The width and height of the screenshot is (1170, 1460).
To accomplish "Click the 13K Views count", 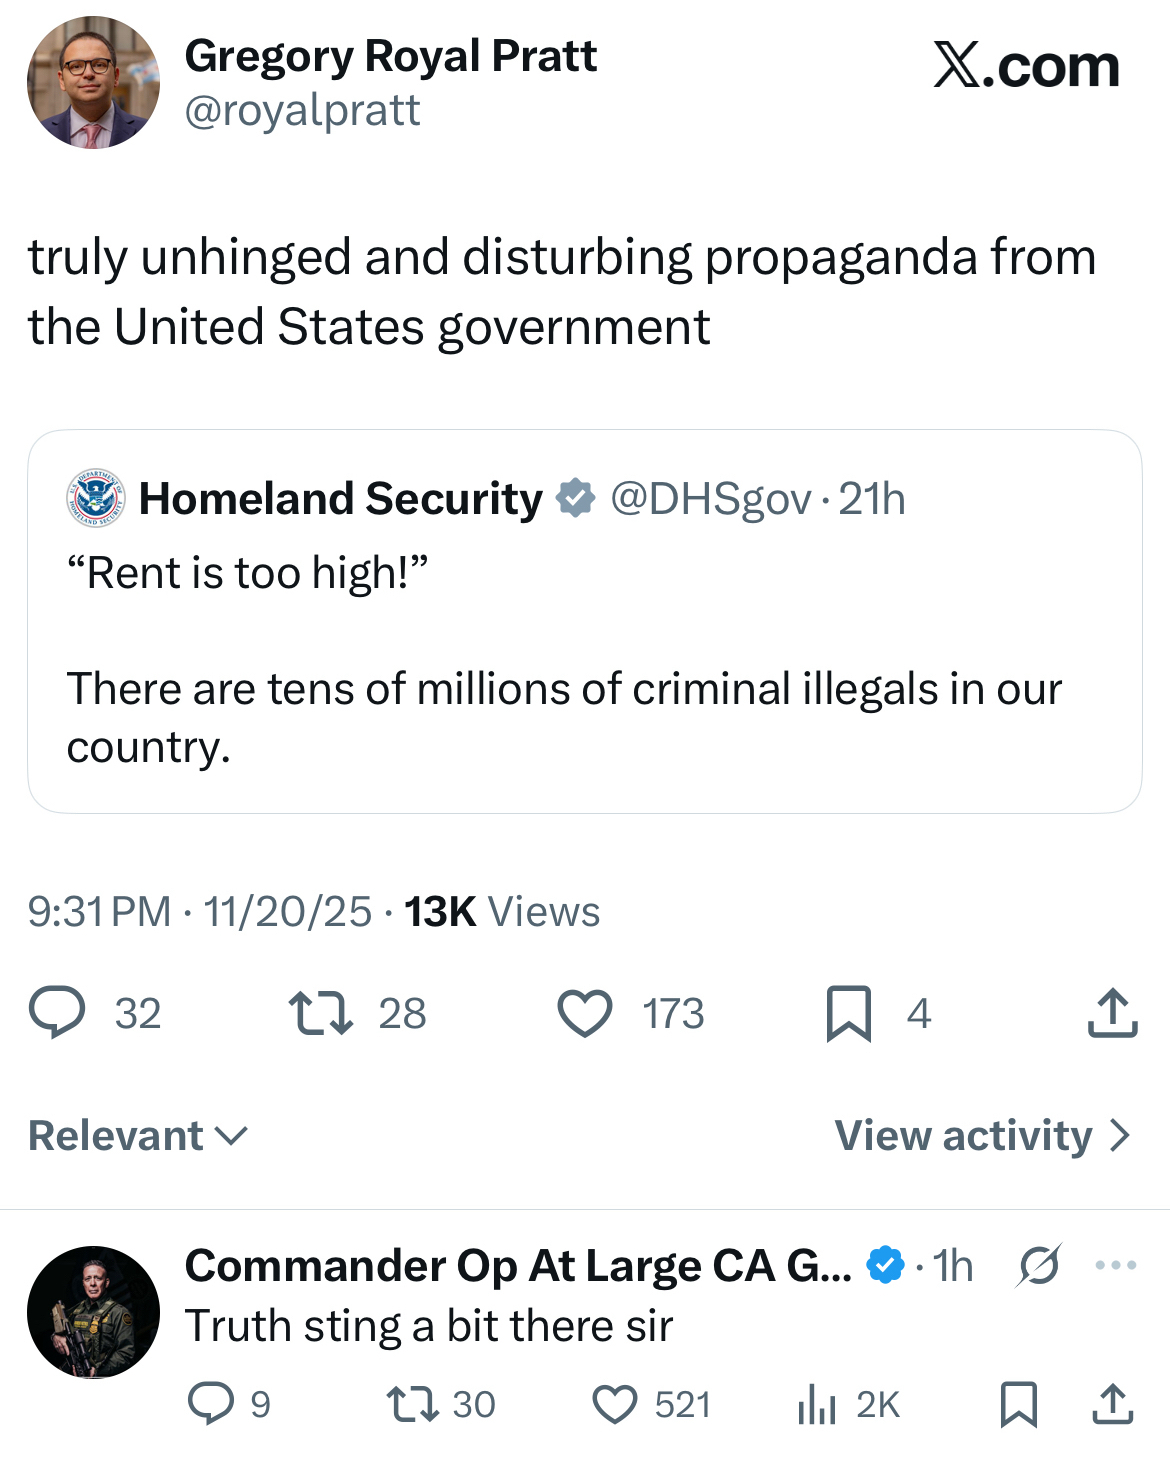I will tap(502, 912).
